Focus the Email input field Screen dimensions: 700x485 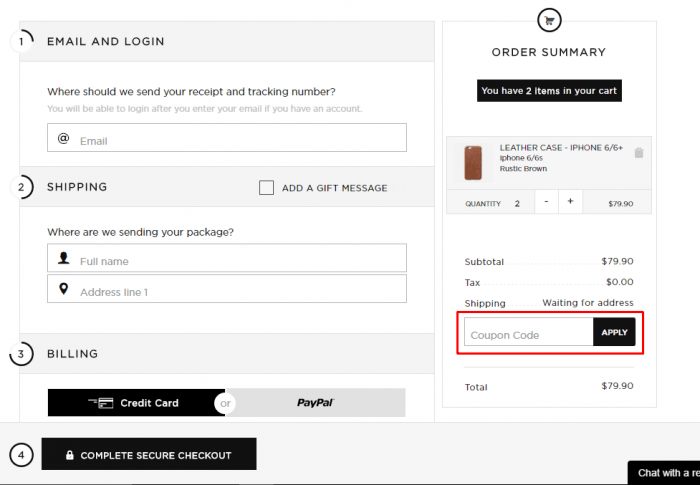227,138
